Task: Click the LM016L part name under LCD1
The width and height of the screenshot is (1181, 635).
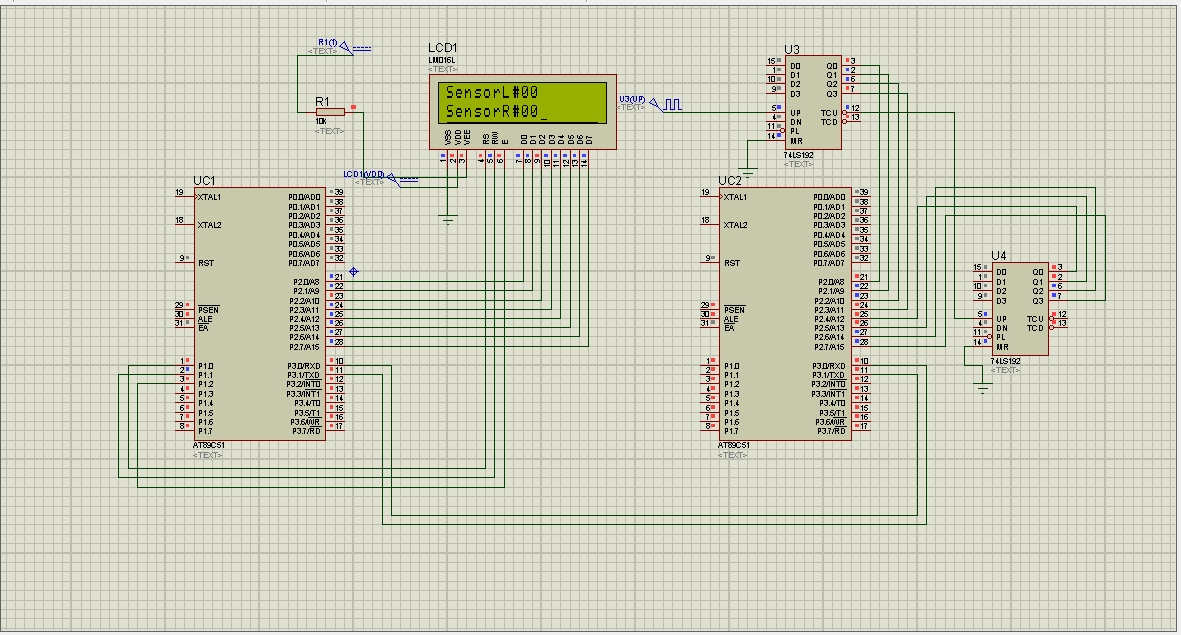Action: (441, 60)
